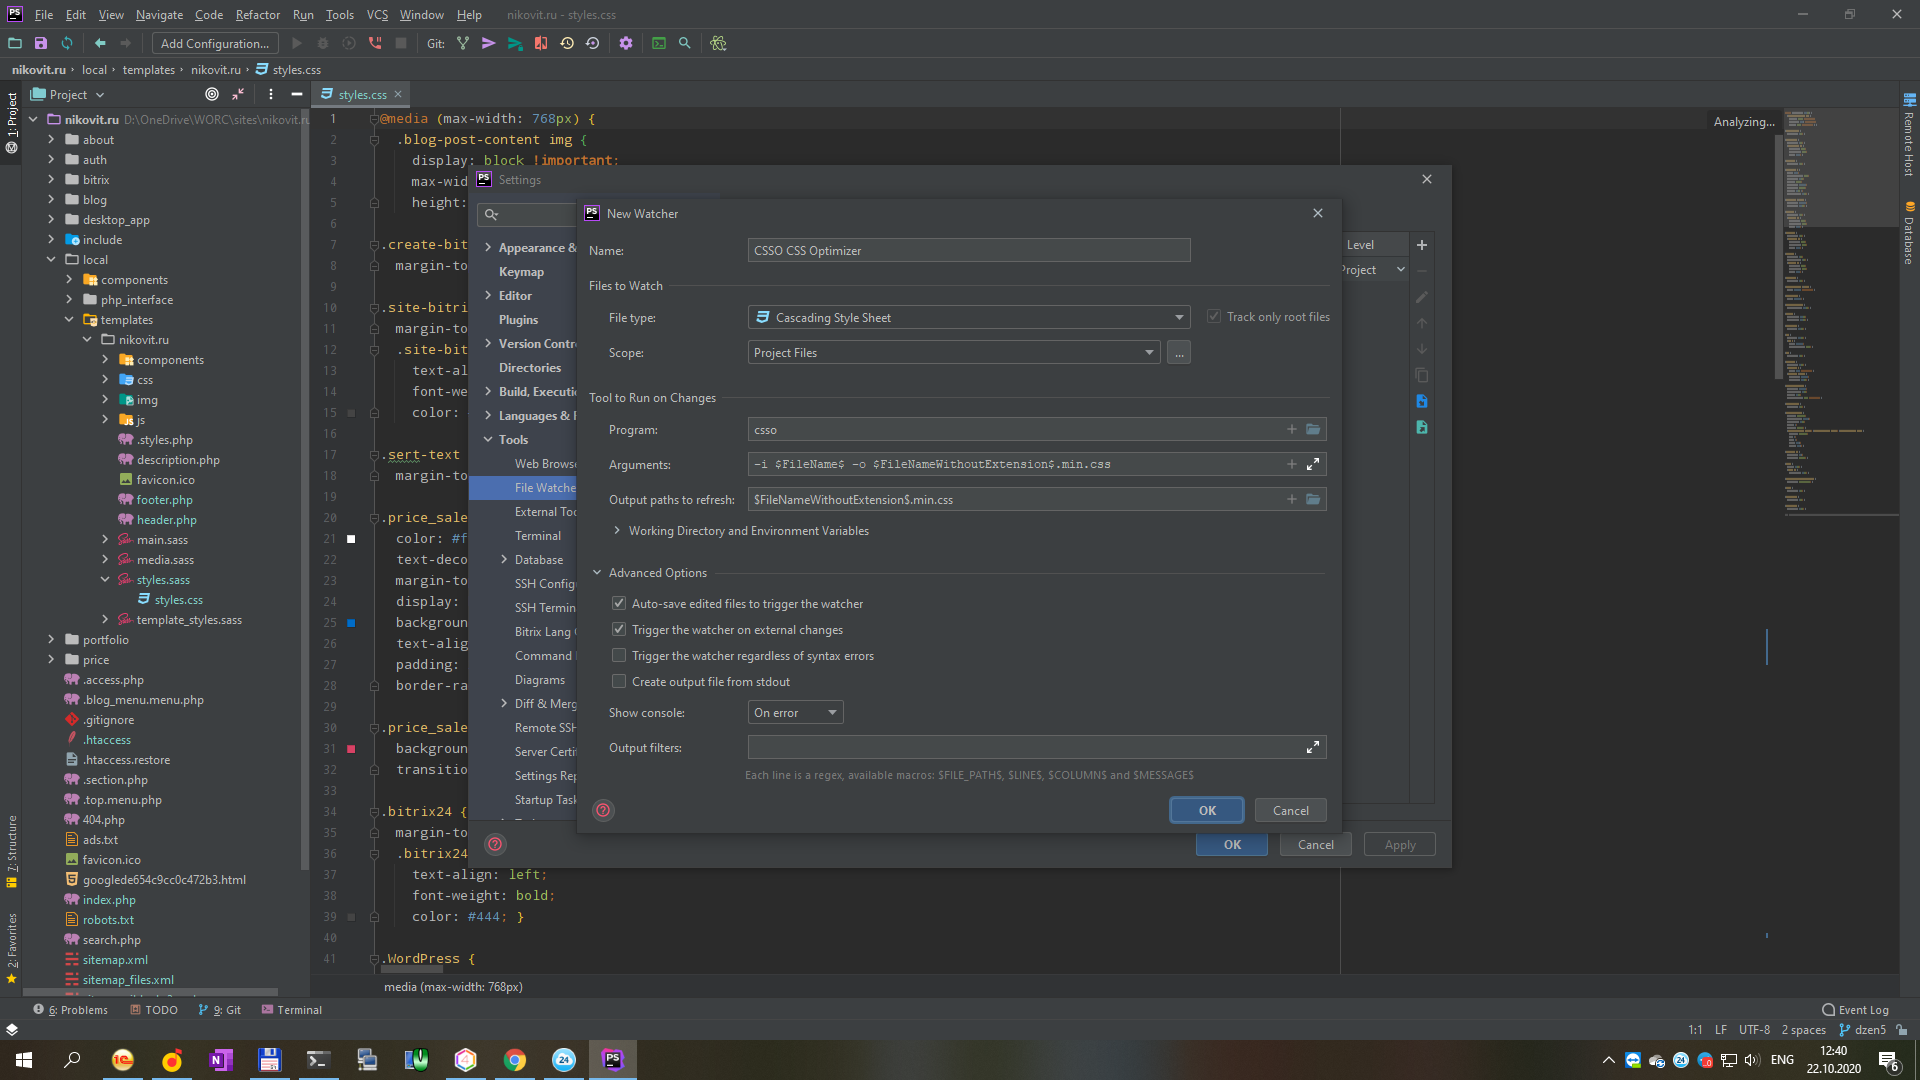Image resolution: width=1920 pixels, height=1080 pixels.
Task: Click the collapse all icon in Project panel
Action: pos(238,94)
